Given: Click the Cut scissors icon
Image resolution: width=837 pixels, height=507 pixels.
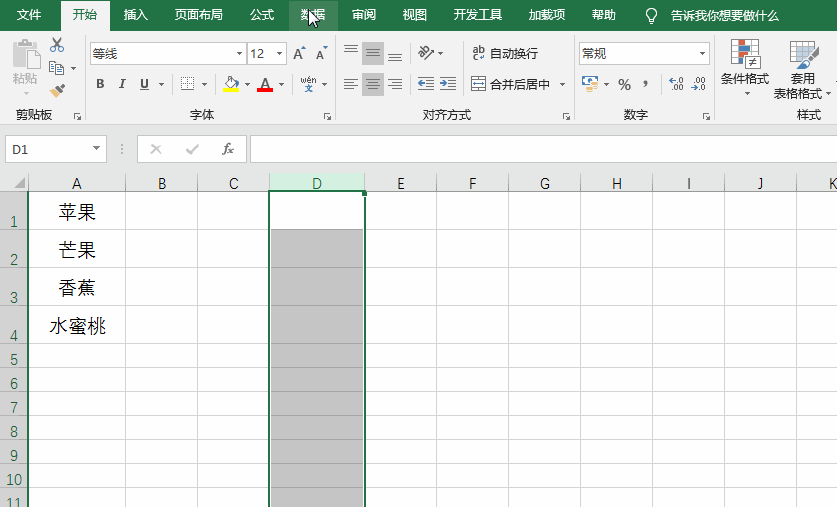Looking at the screenshot, I should 57,45.
